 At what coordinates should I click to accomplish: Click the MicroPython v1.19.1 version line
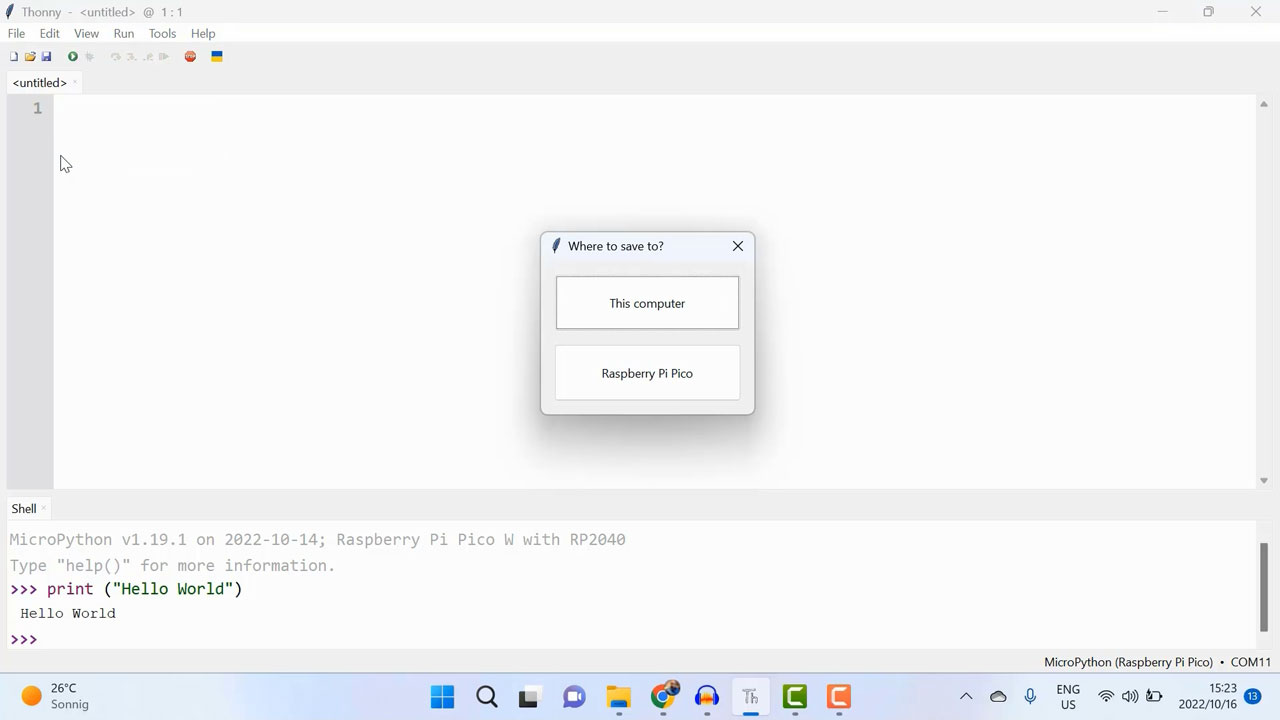click(317, 540)
